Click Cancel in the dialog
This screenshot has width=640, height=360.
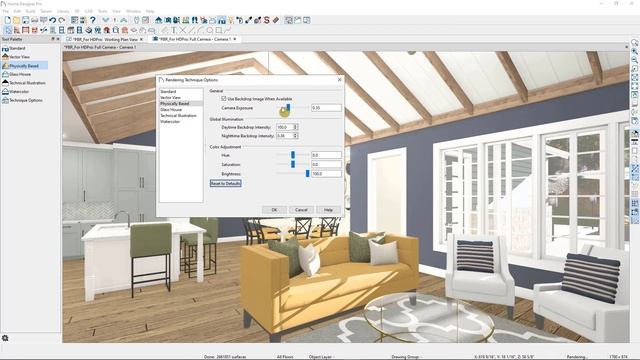click(301, 210)
